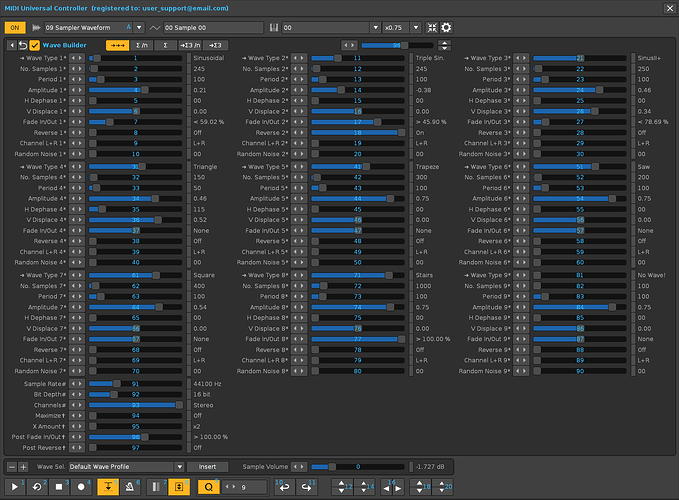
Task: Click the collapse arrows icon beside the gear
Action: point(432,28)
